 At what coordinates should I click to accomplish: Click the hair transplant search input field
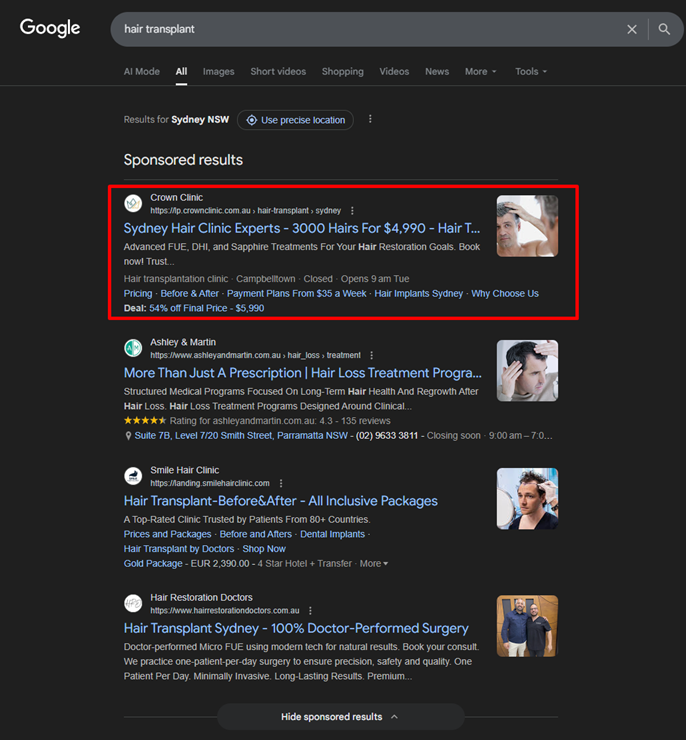360,30
